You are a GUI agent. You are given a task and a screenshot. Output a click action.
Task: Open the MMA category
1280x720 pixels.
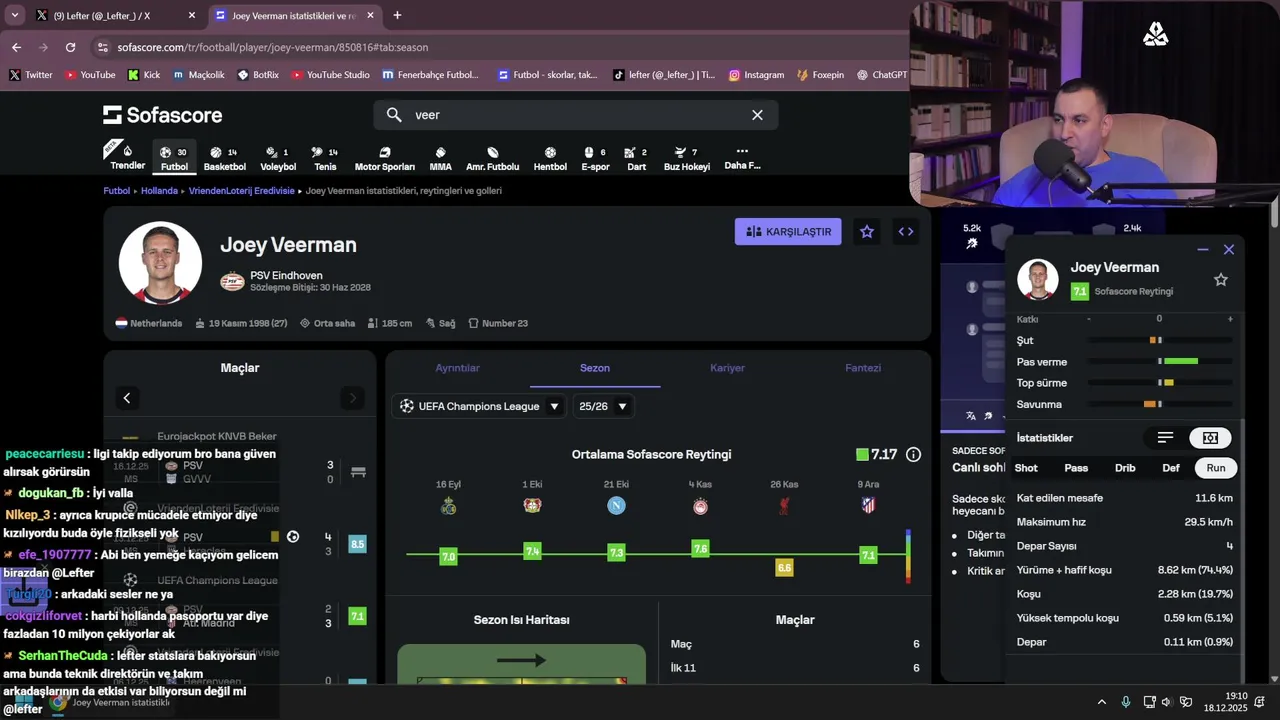pyautogui.click(x=440, y=158)
